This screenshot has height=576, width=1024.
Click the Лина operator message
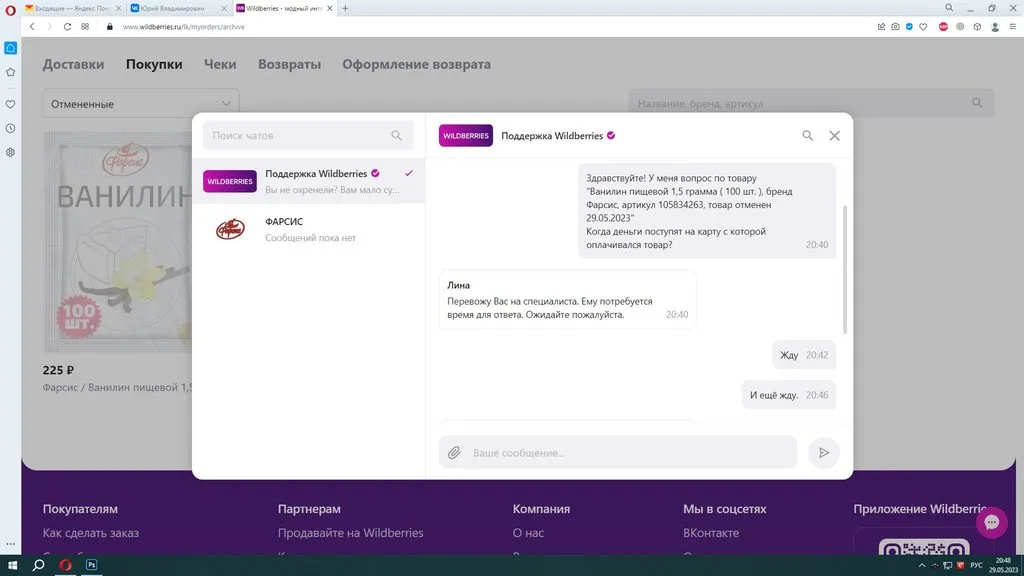[x=568, y=299]
